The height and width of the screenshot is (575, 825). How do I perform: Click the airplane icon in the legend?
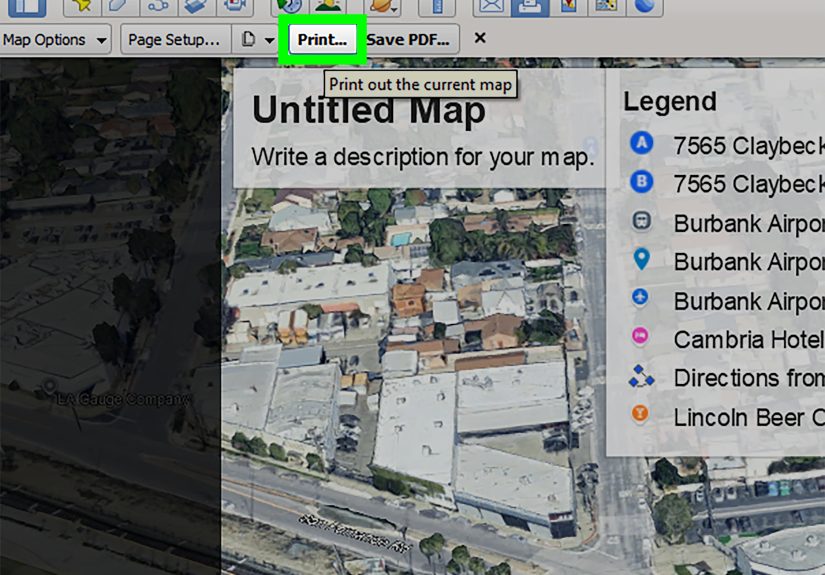click(x=640, y=298)
